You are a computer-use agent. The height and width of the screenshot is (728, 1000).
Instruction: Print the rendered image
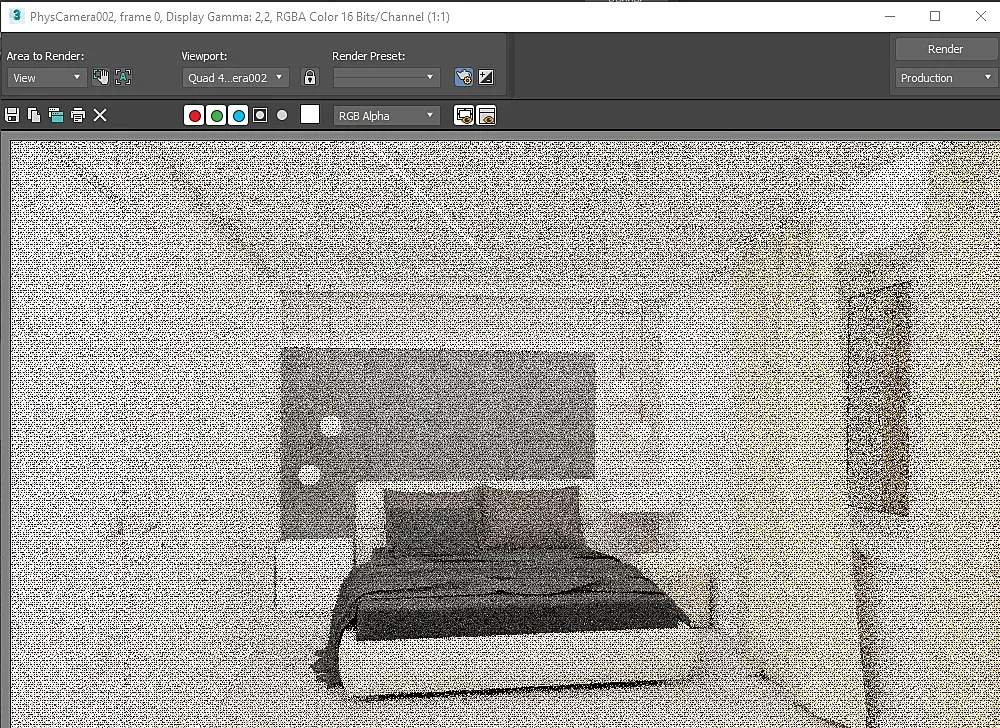point(78,115)
